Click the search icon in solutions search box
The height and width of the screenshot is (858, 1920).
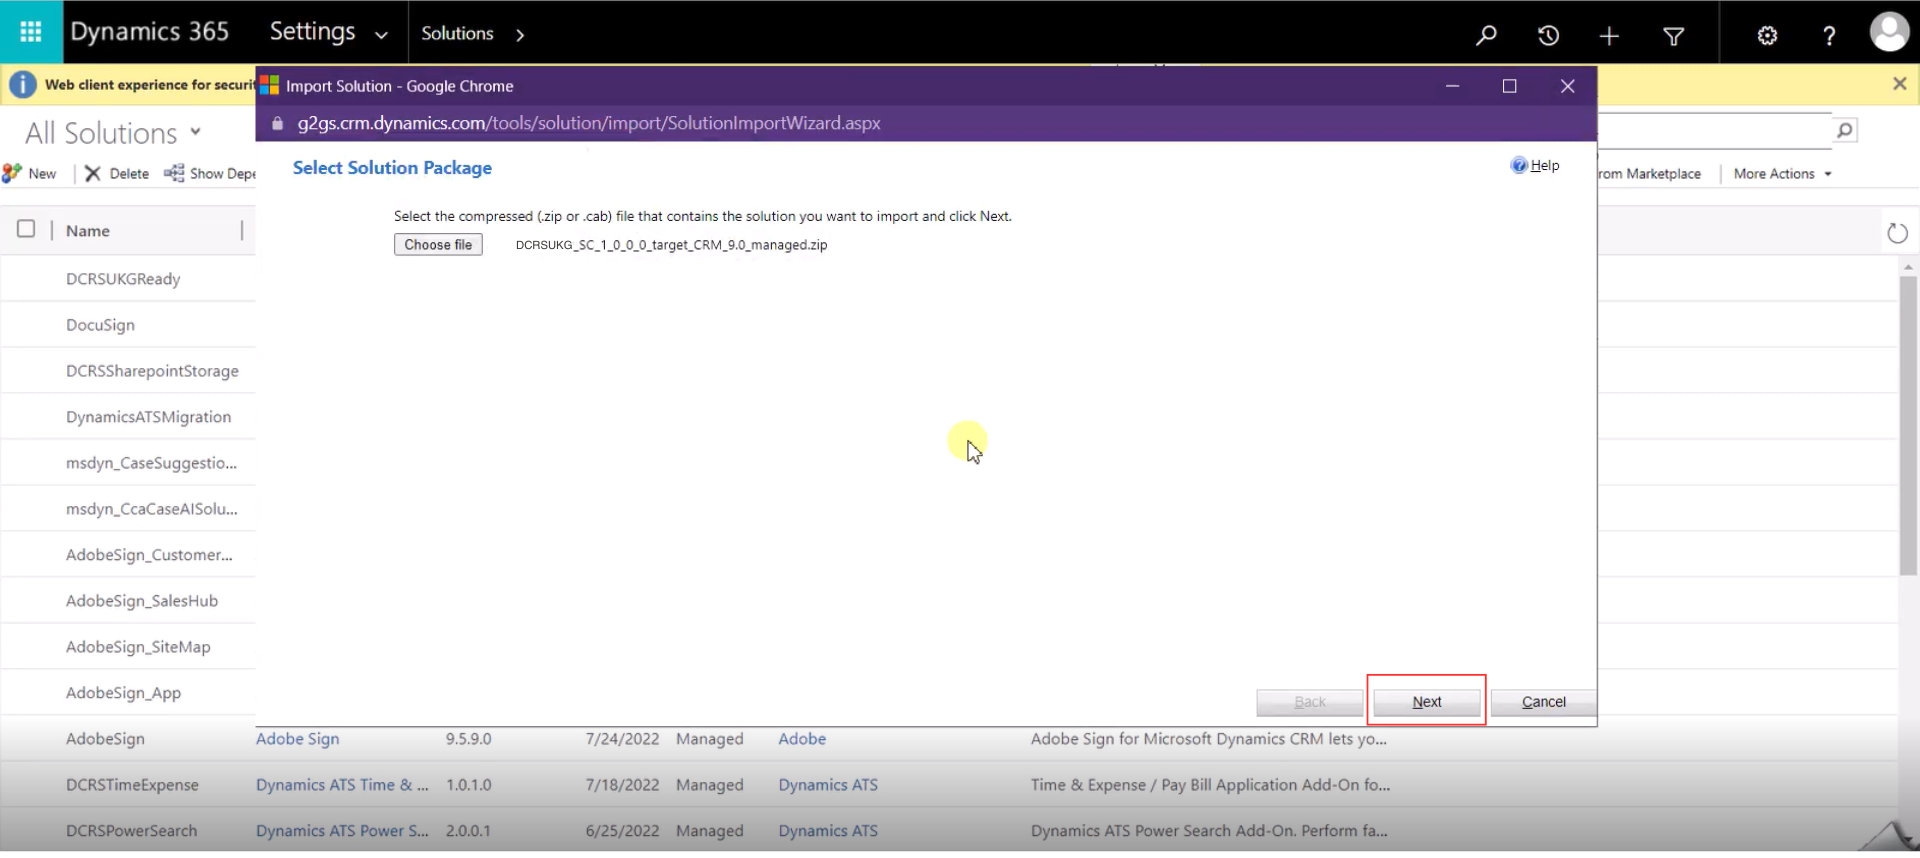[1844, 130]
